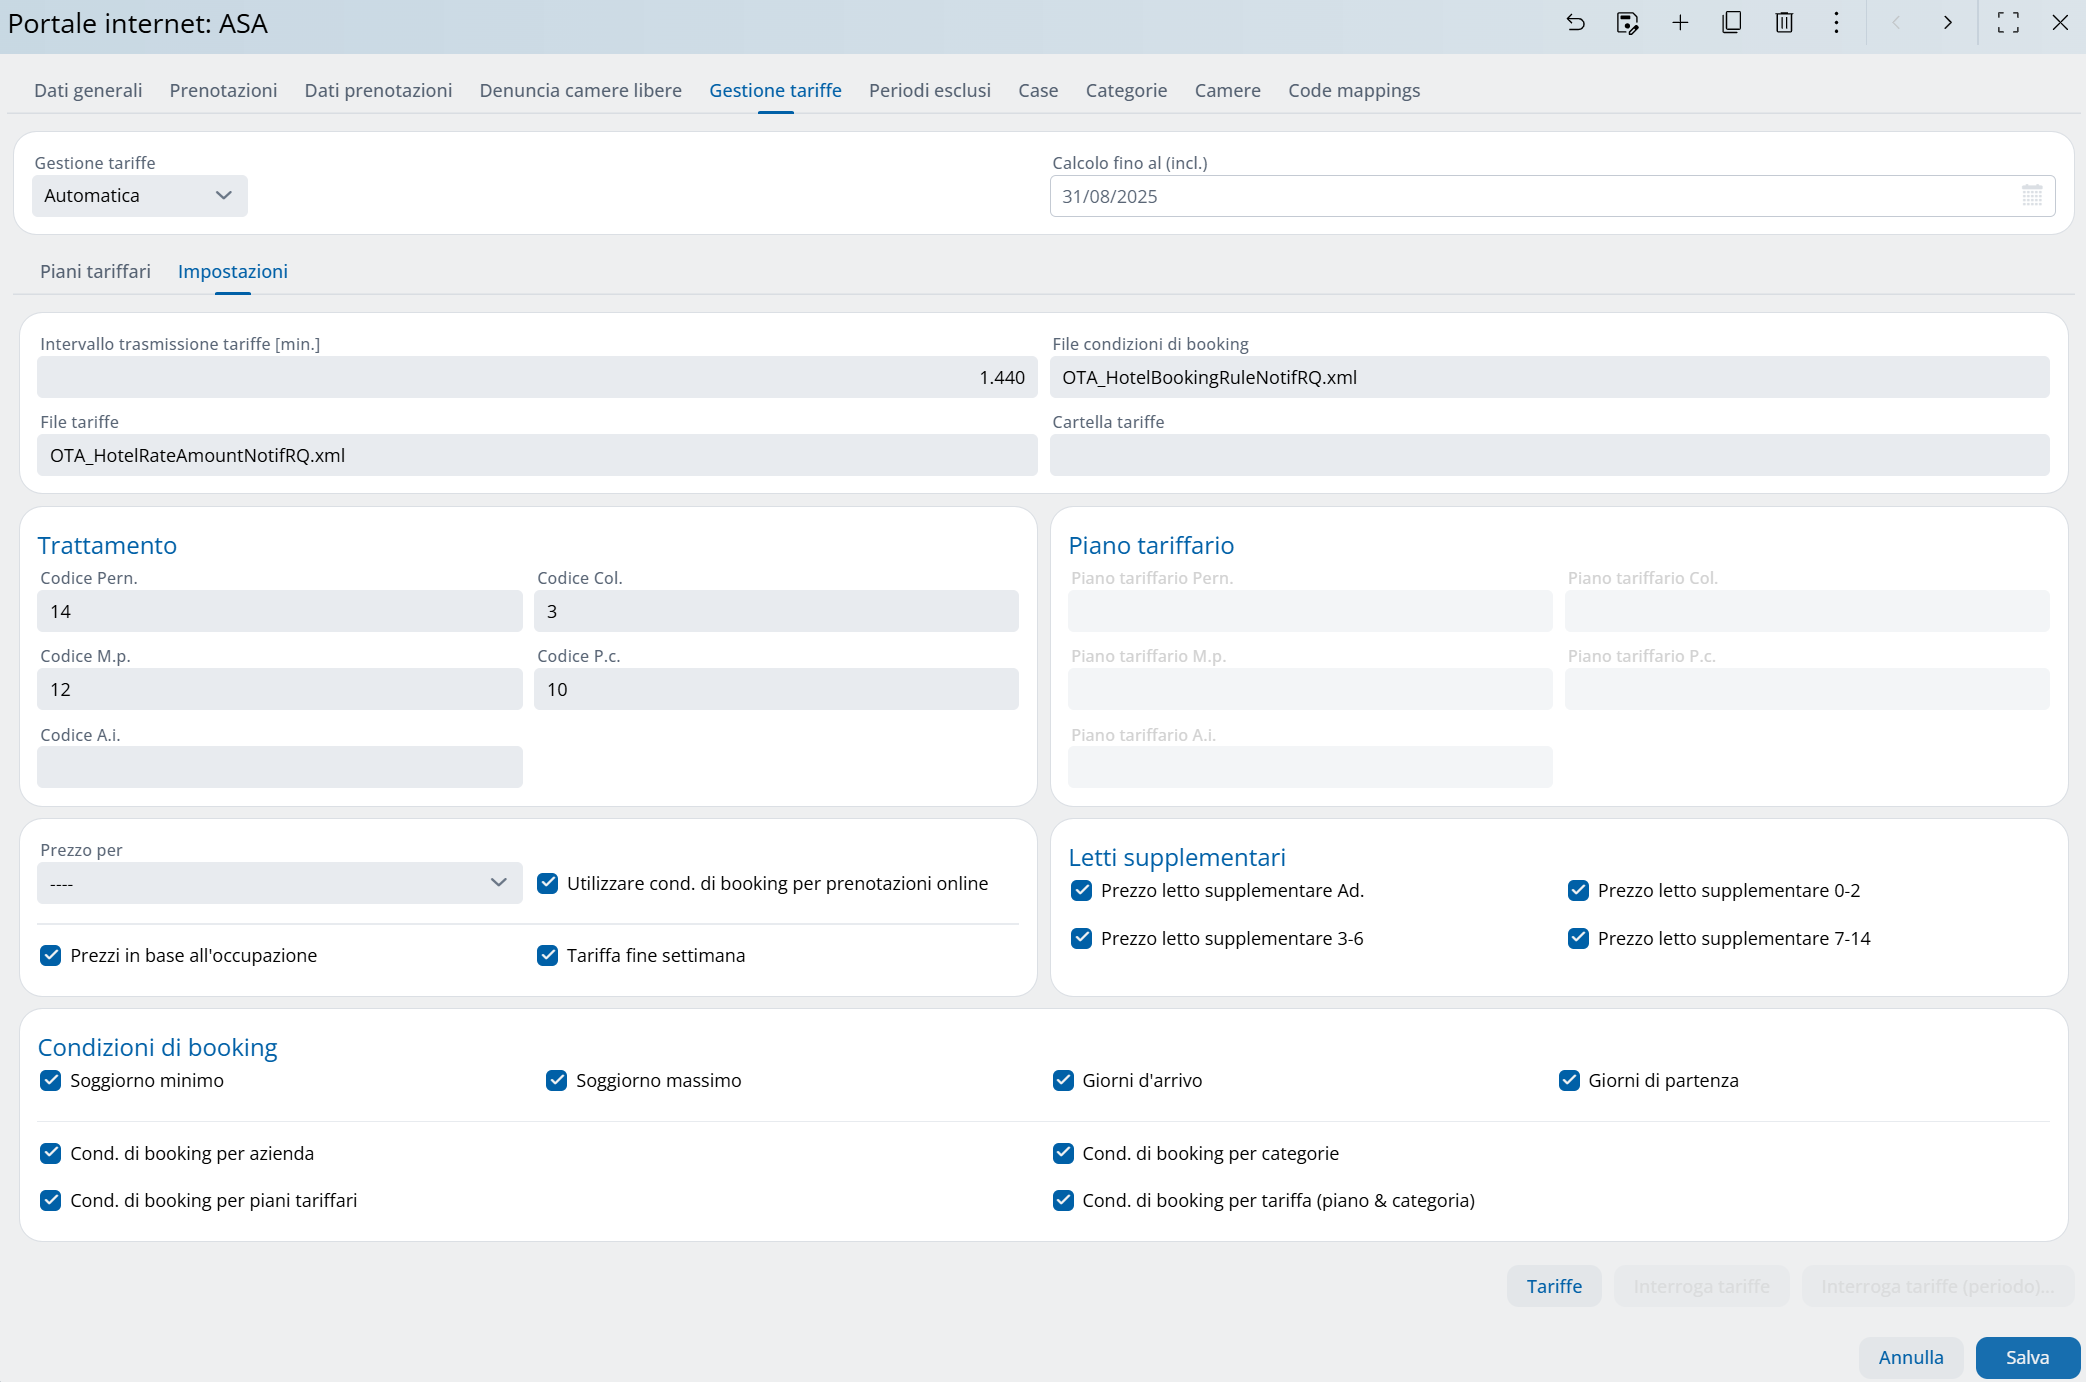The width and height of the screenshot is (2086, 1382).
Task: Expand the Prezzo per dropdown
Action: point(280,883)
